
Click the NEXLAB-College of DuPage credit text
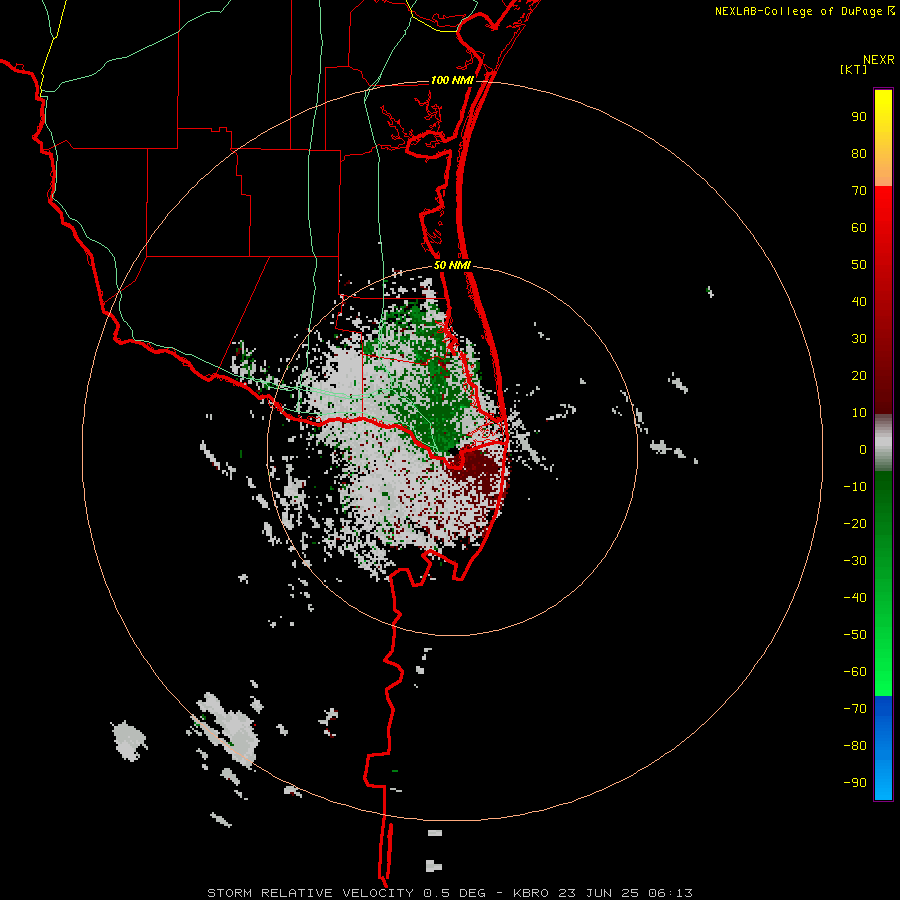(x=799, y=11)
